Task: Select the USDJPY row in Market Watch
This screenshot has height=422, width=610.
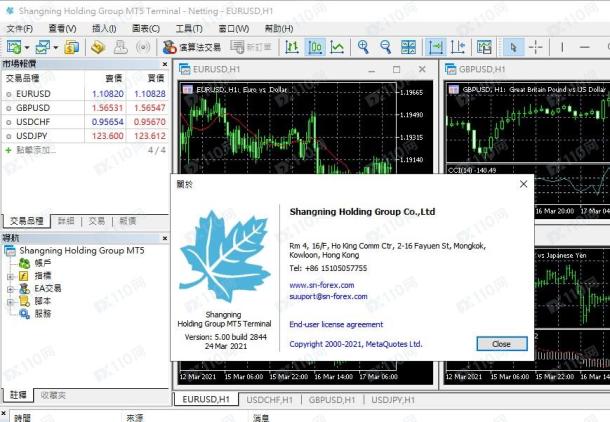Action: 86,136
